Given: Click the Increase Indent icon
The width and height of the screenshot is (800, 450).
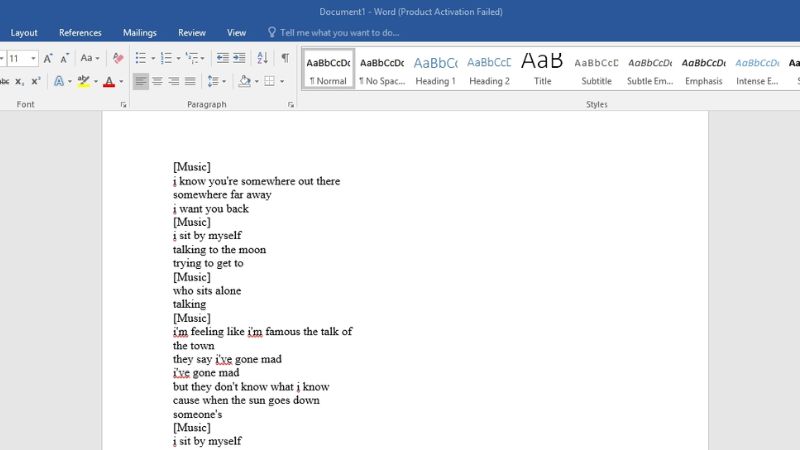Looking at the screenshot, I should click(x=241, y=58).
